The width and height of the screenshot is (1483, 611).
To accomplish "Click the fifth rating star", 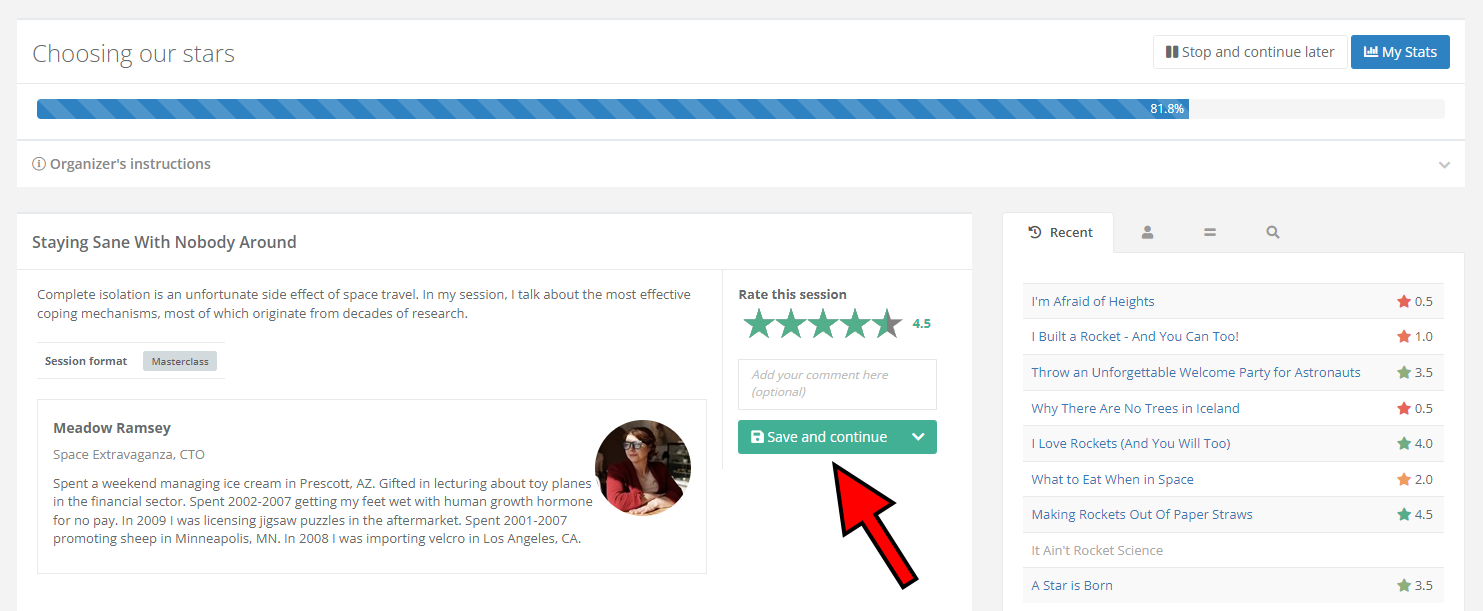I will [x=887, y=324].
